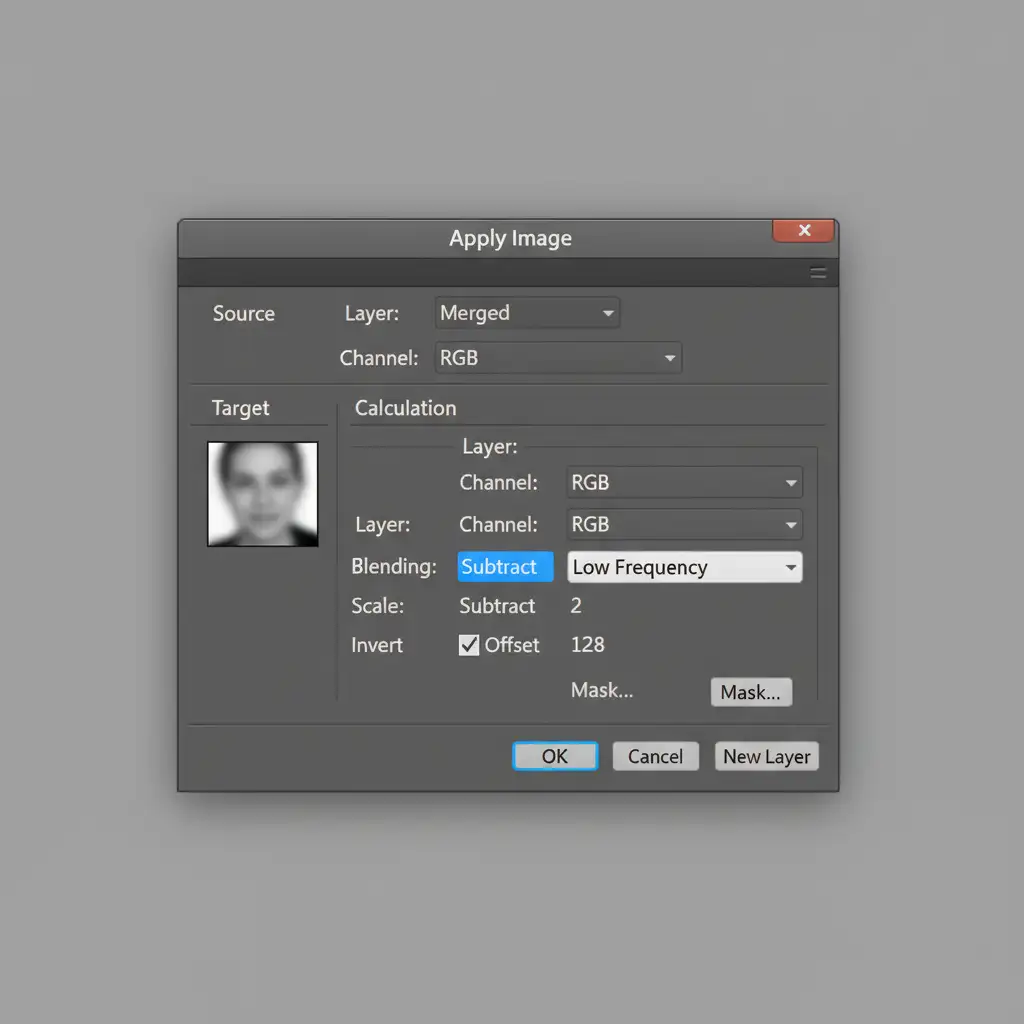Click the Subtract text beside Scale
Image resolution: width=1024 pixels, height=1024 pixels.
pos(497,606)
